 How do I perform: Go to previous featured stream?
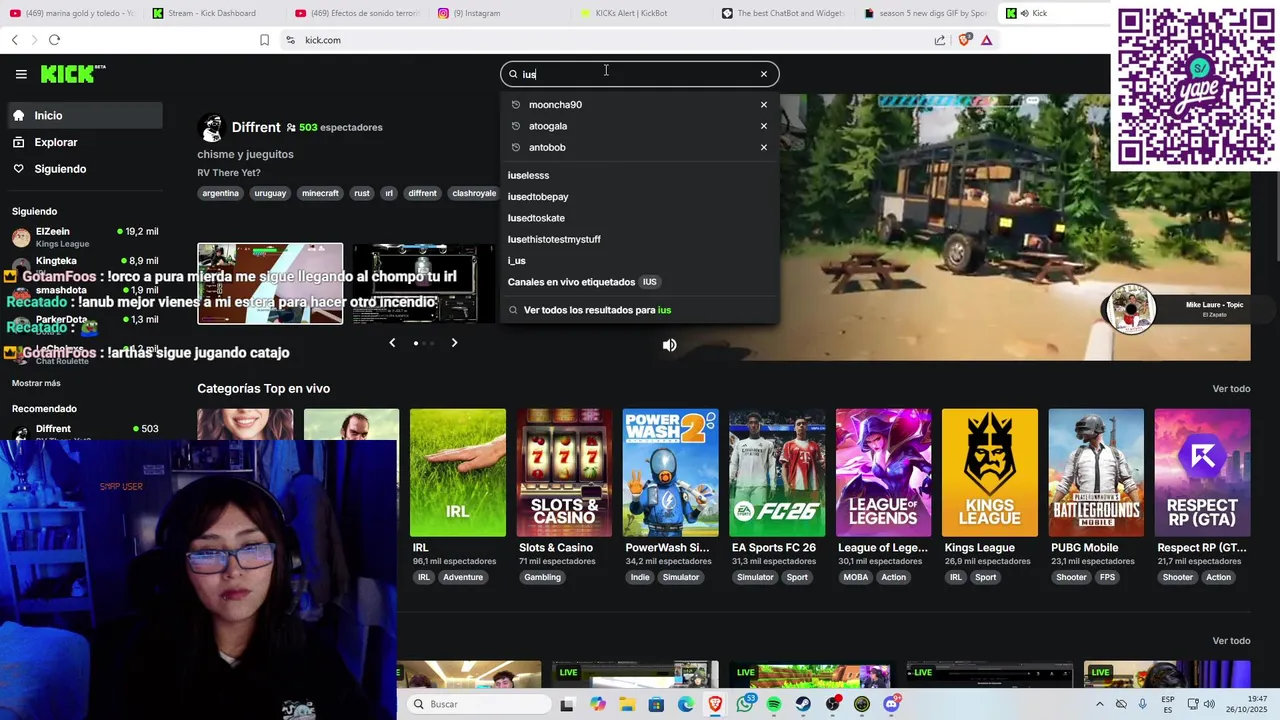(392, 343)
